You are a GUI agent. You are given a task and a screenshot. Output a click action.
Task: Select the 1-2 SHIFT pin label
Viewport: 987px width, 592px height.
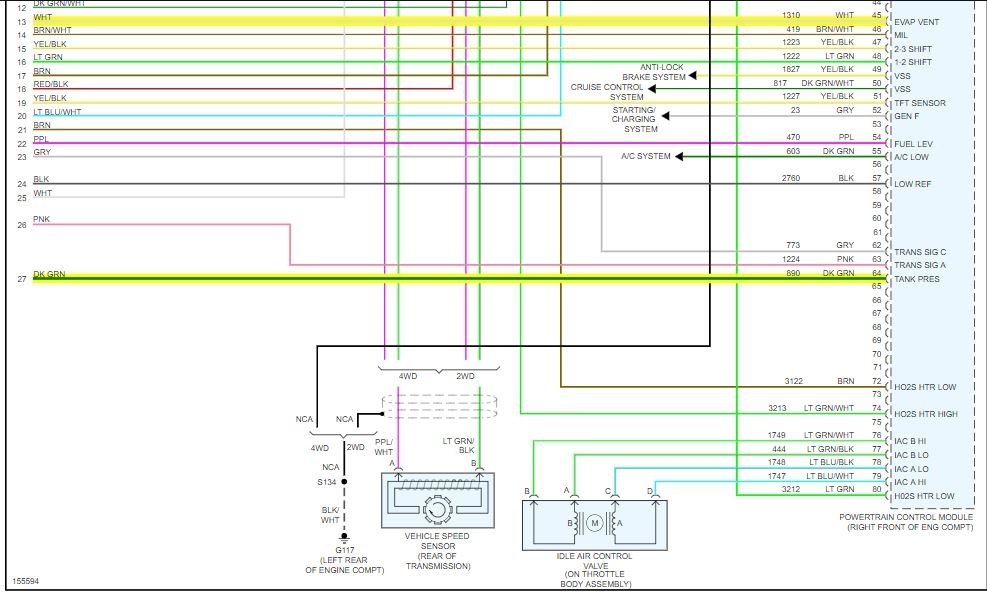(x=913, y=62)
